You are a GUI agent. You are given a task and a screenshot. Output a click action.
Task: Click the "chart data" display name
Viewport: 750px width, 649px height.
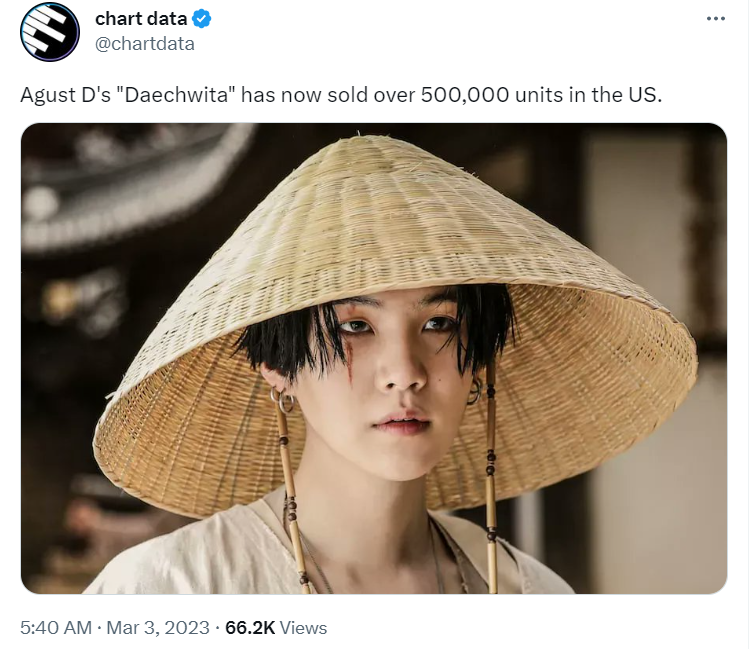coord(141,19)
